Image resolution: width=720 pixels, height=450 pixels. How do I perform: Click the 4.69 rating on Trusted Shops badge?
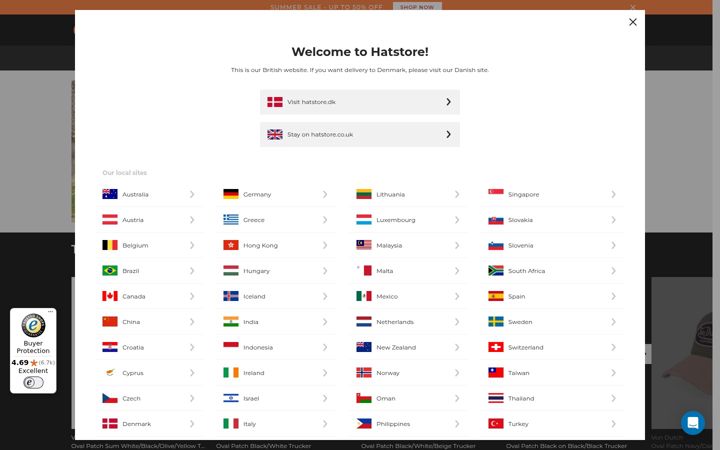(x=20, y=362)
